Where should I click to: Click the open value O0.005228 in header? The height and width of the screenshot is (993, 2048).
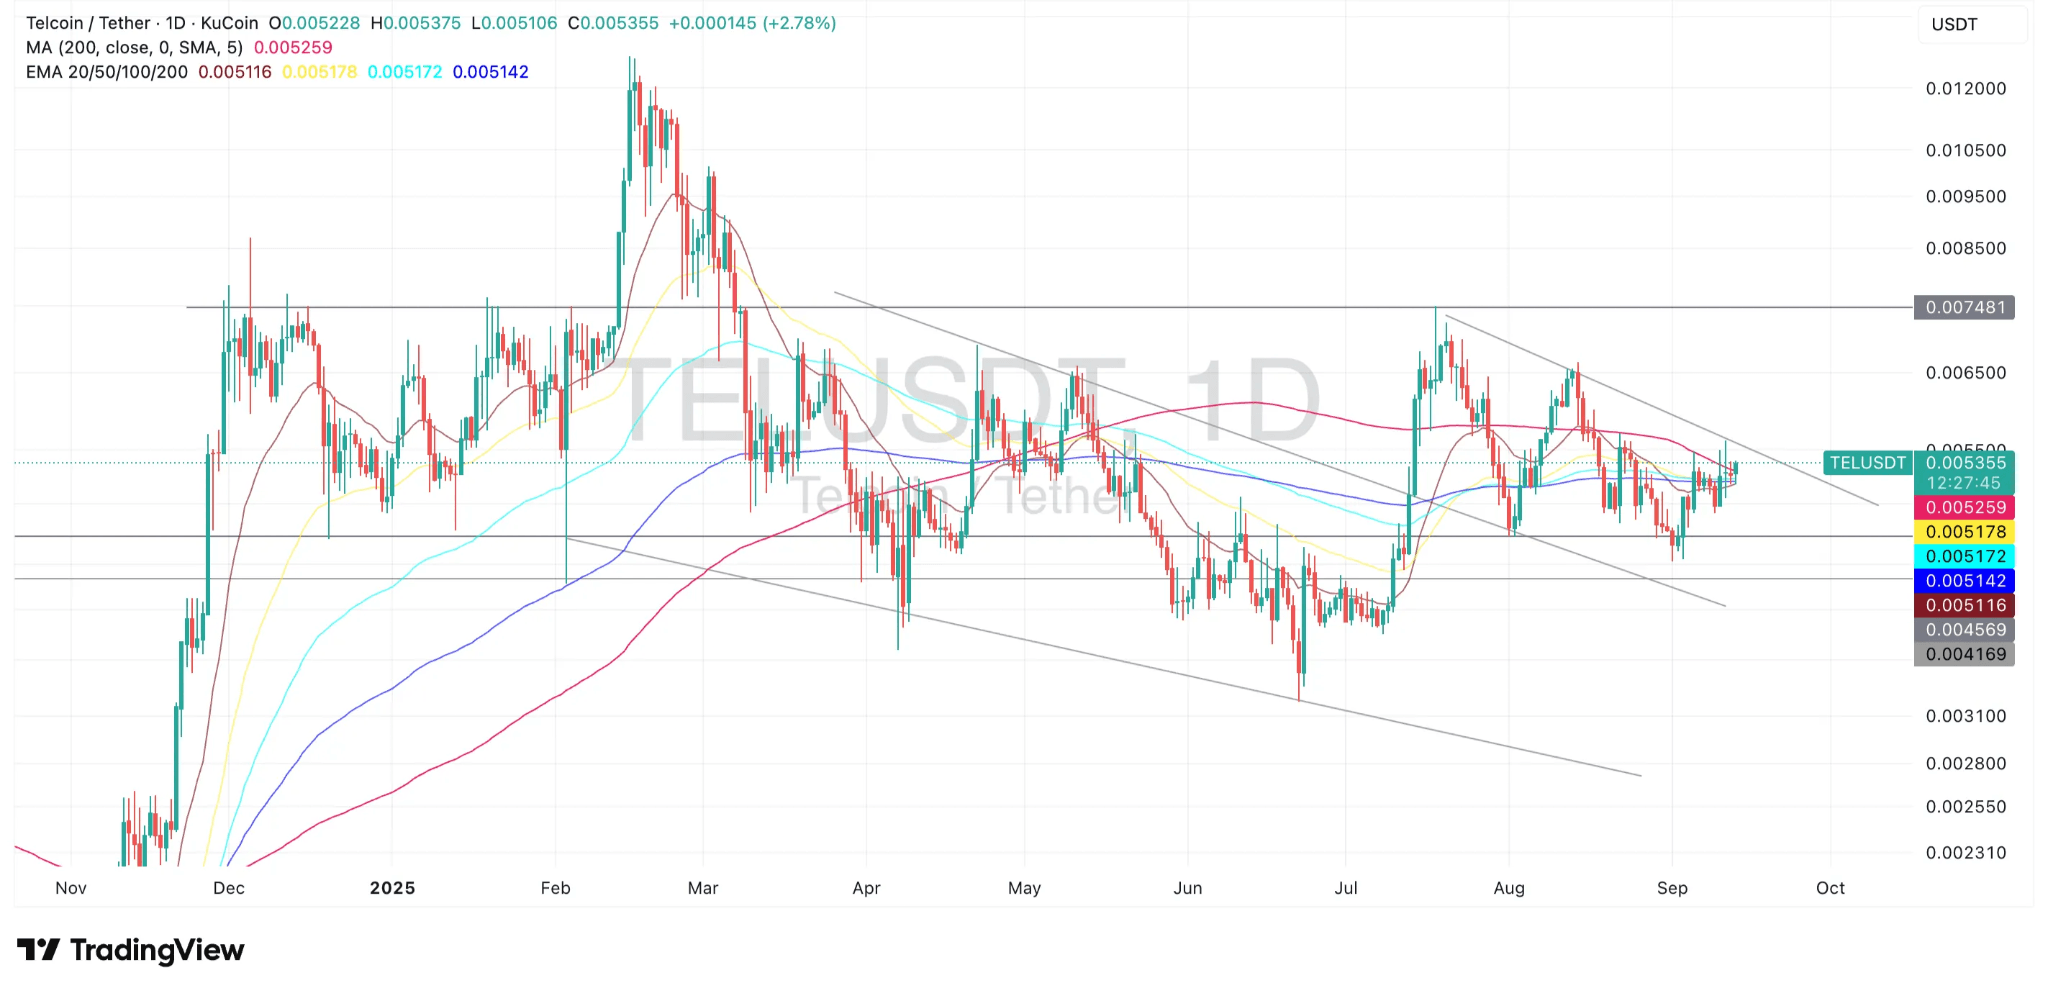pos(314,23)
